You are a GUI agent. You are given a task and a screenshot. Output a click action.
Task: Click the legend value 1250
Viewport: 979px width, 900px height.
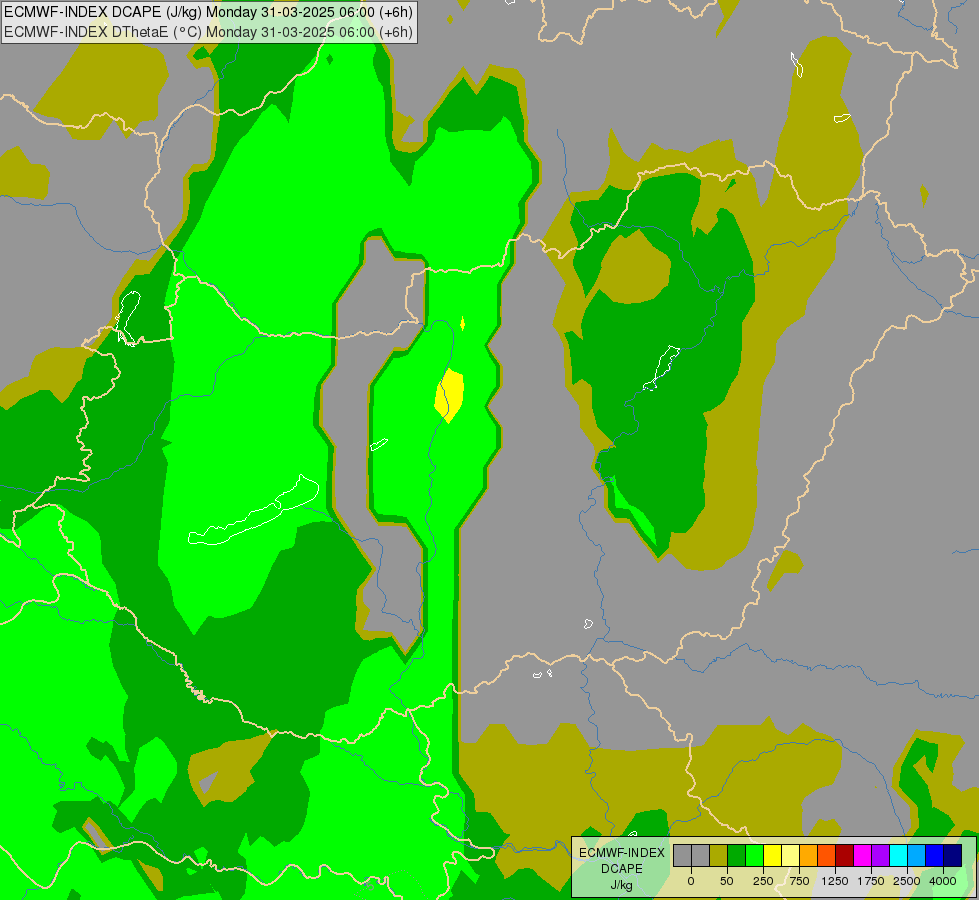click(834, 881)
